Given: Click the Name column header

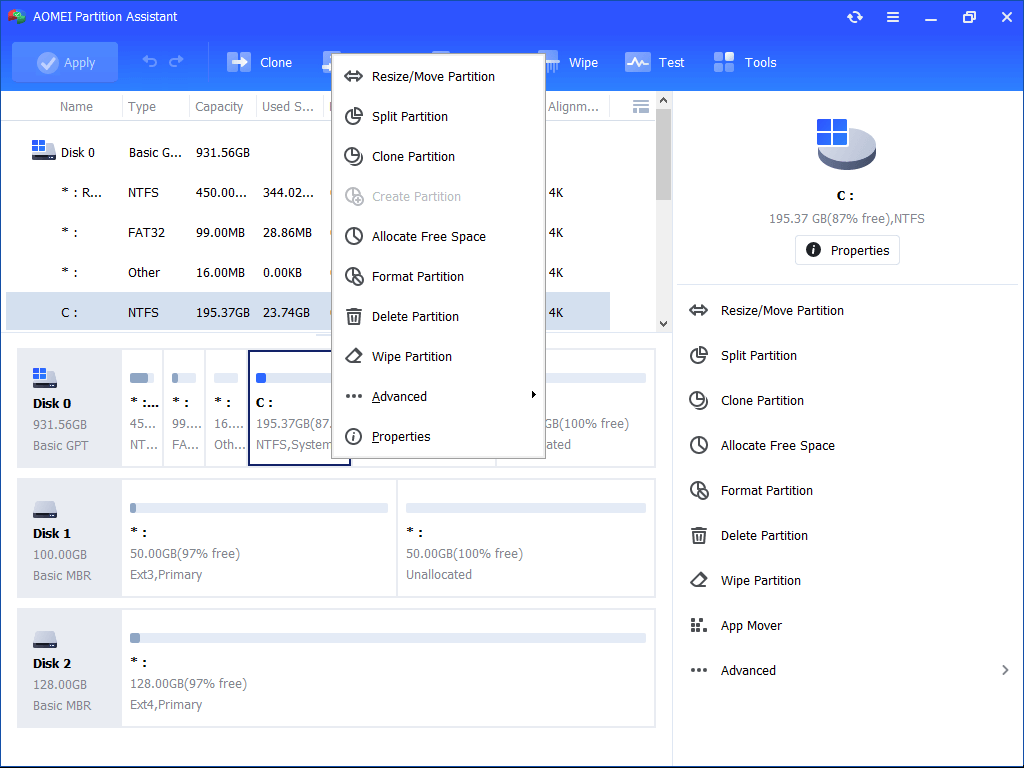Looking at the screenshot, I should 76,106.
